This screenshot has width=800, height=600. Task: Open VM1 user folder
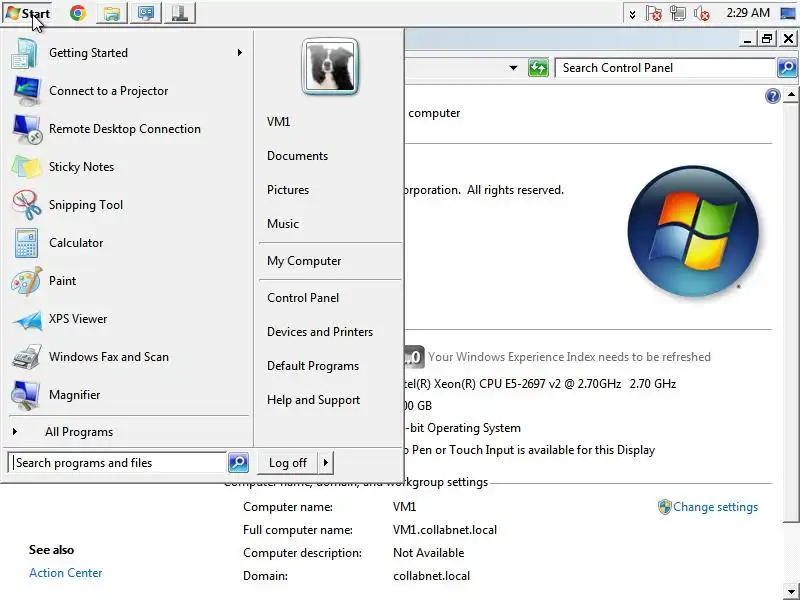279,122
